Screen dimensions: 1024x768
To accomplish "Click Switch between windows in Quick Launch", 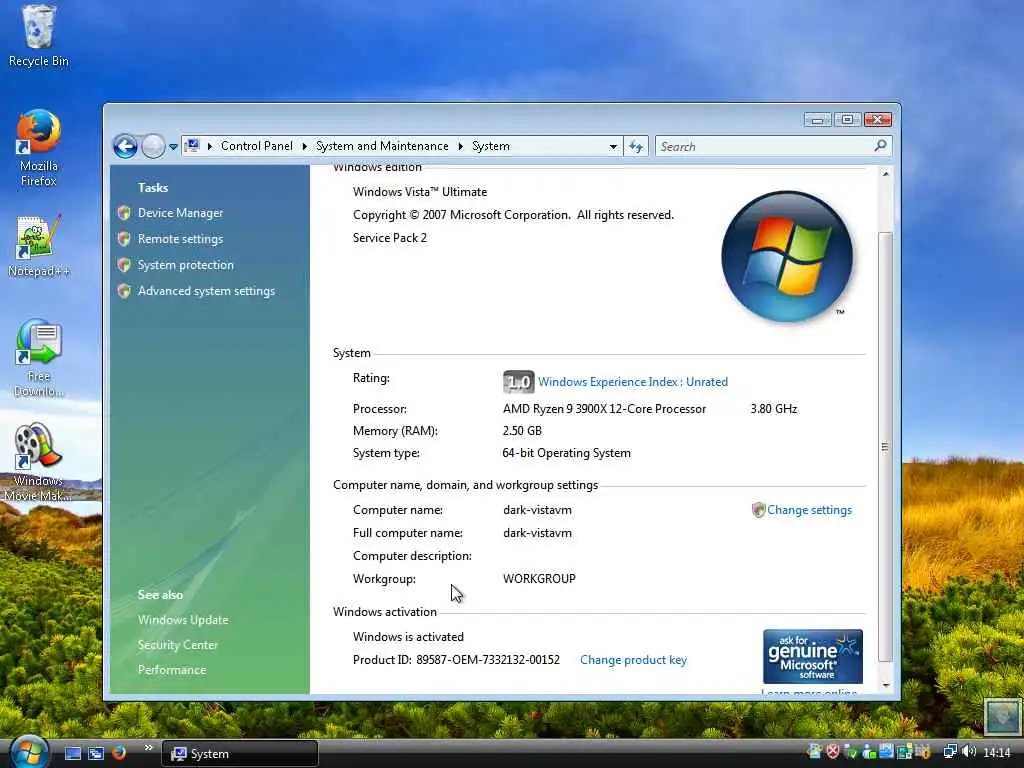I will point(96,754).
